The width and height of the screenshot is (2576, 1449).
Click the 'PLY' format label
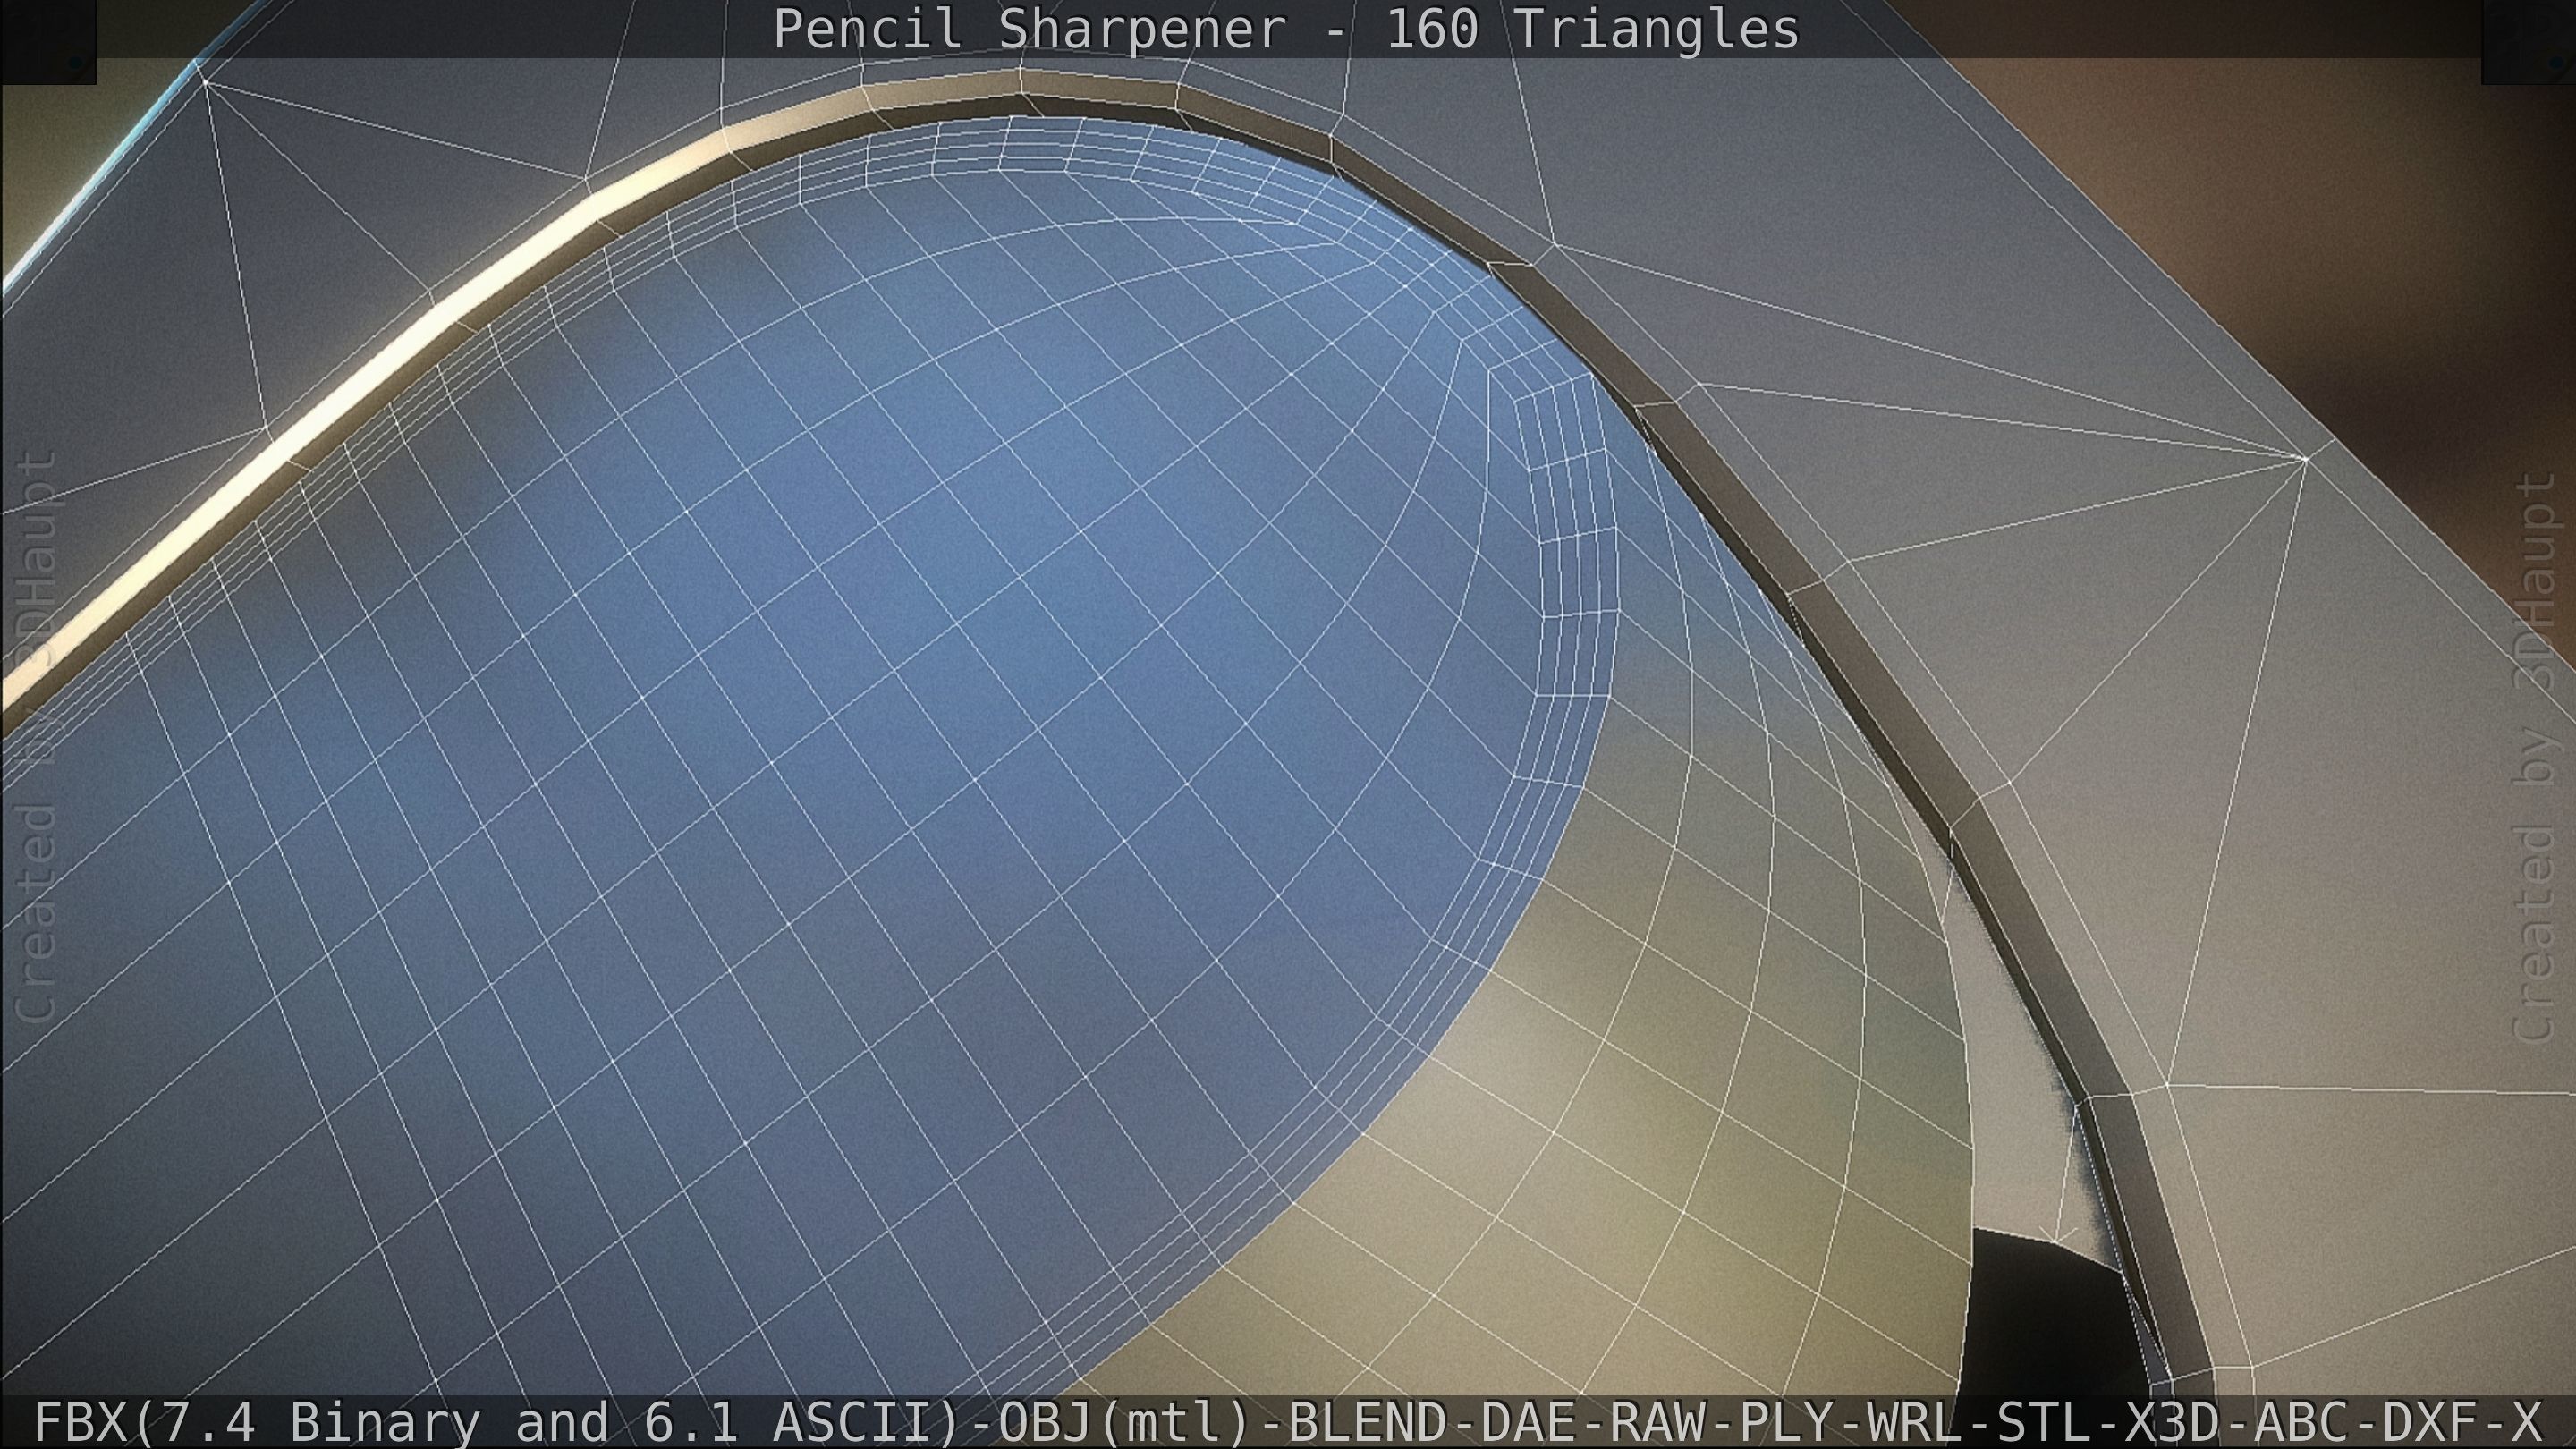[1786, 1423]
